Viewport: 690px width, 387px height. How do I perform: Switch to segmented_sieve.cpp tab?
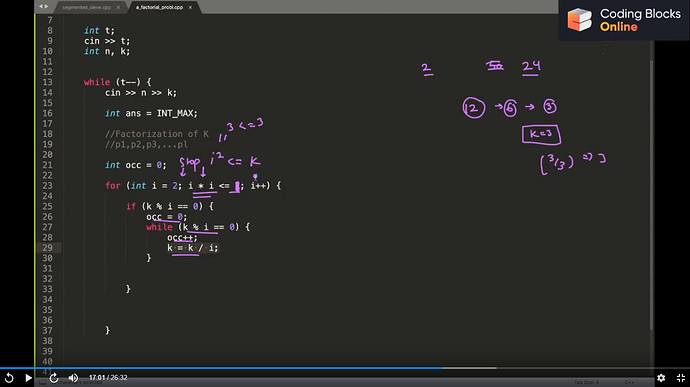(86, 7)
